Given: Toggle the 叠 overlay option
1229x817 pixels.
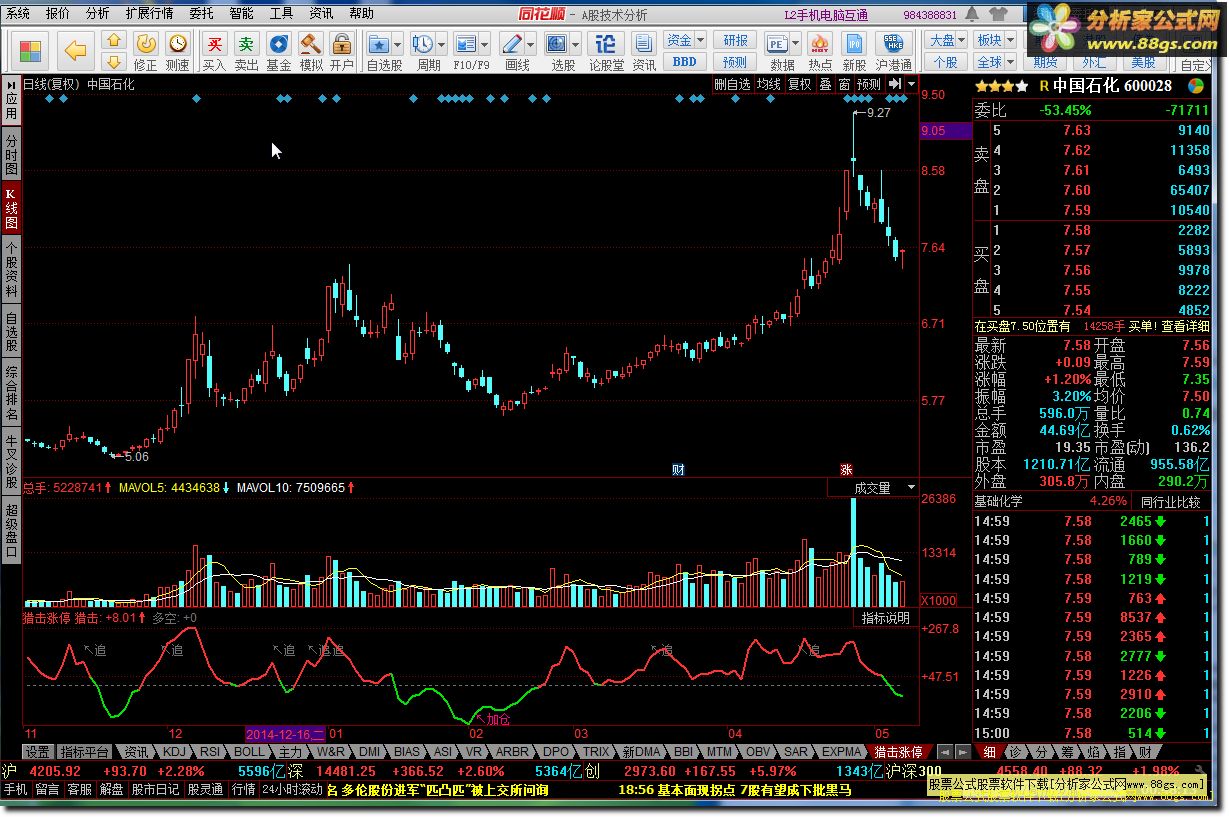Looking at the screenshot, I should [x=825, y=85].
